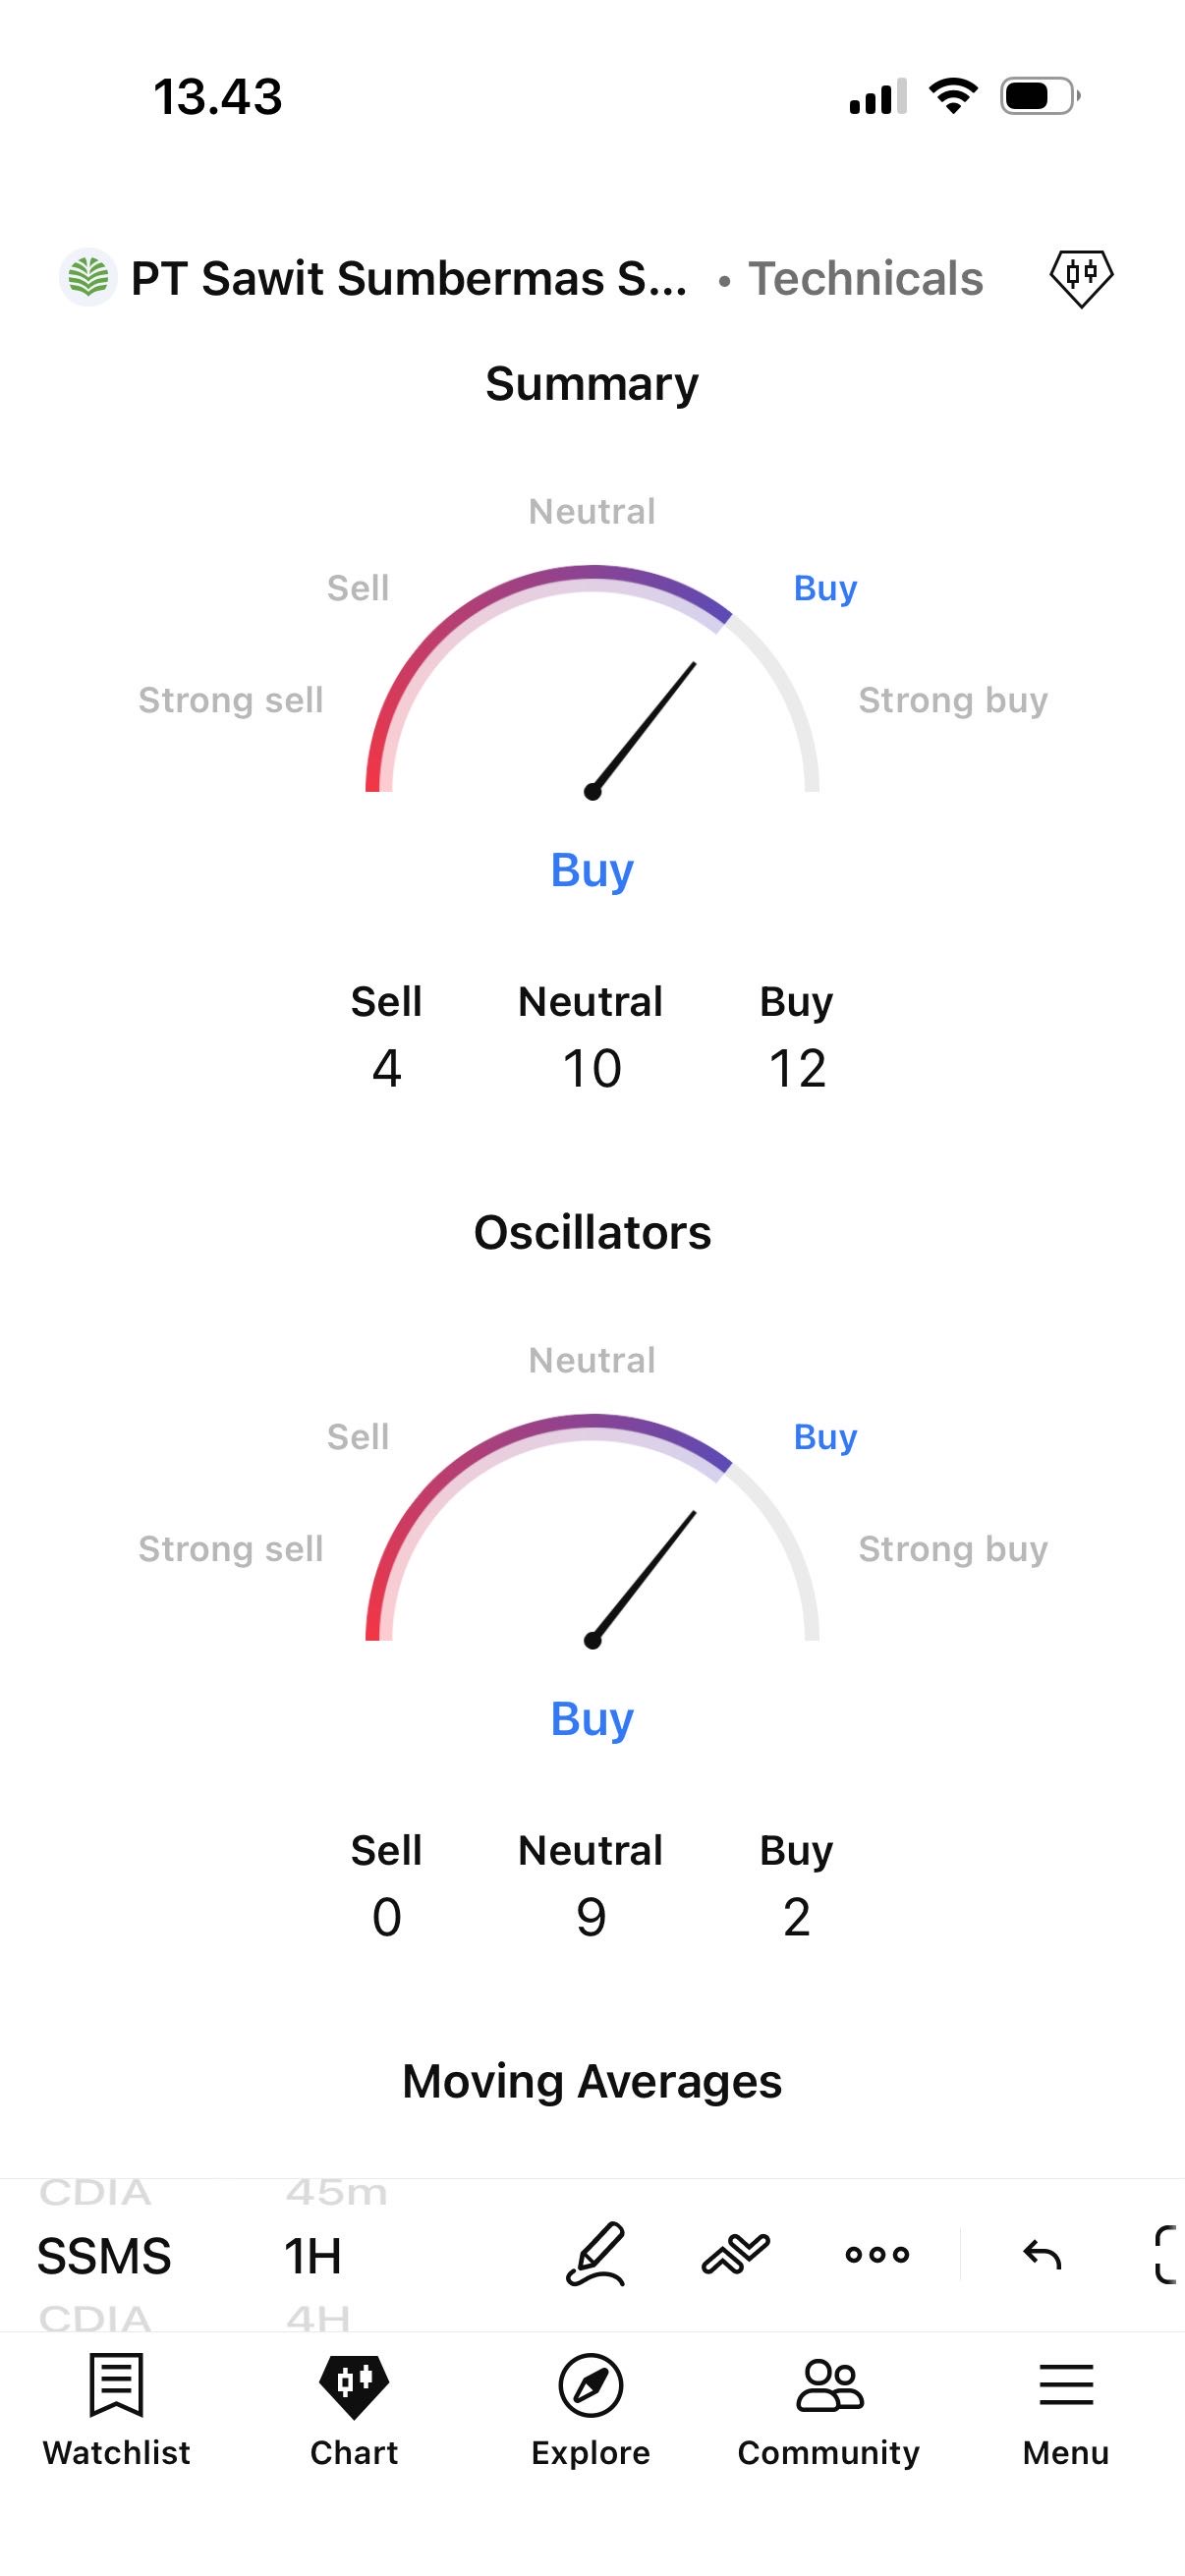Tap the Technicals header label
Image resolution: width=1185 pixels, height=2576 pixels.
[x=866, y=279]
